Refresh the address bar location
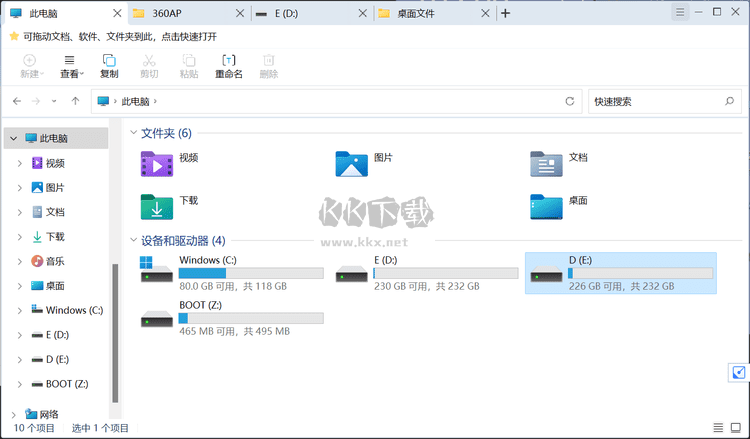 (570, 101)
